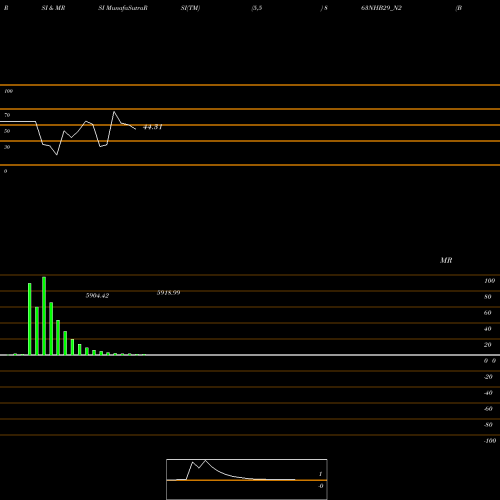Click the 'SI MunafaSutraR' header text
The height and width of the screenshot is (500, 500).
pyautogui.click(x=123, y=8)
